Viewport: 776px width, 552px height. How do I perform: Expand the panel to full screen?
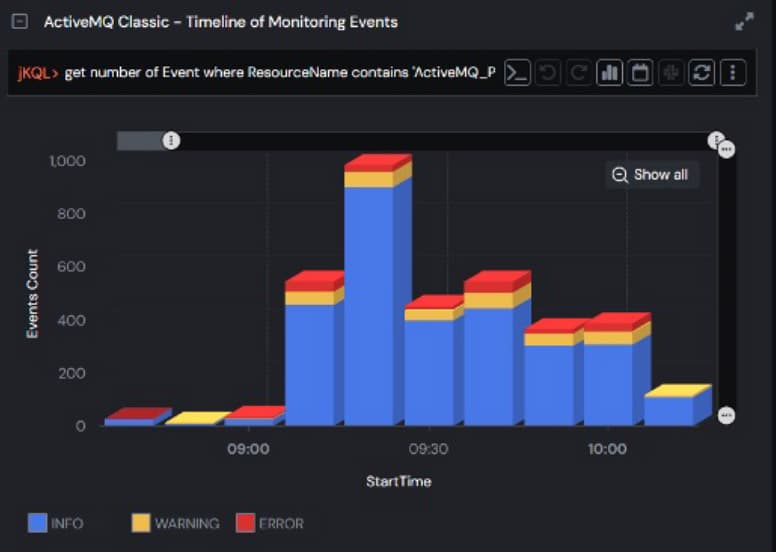click(x=744, y=22)
